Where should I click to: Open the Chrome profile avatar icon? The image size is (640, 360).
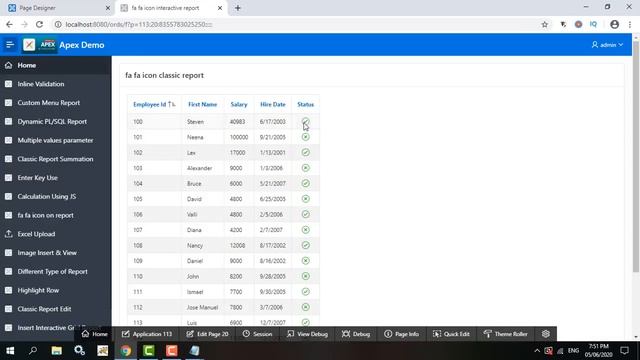tap(614, 24)
